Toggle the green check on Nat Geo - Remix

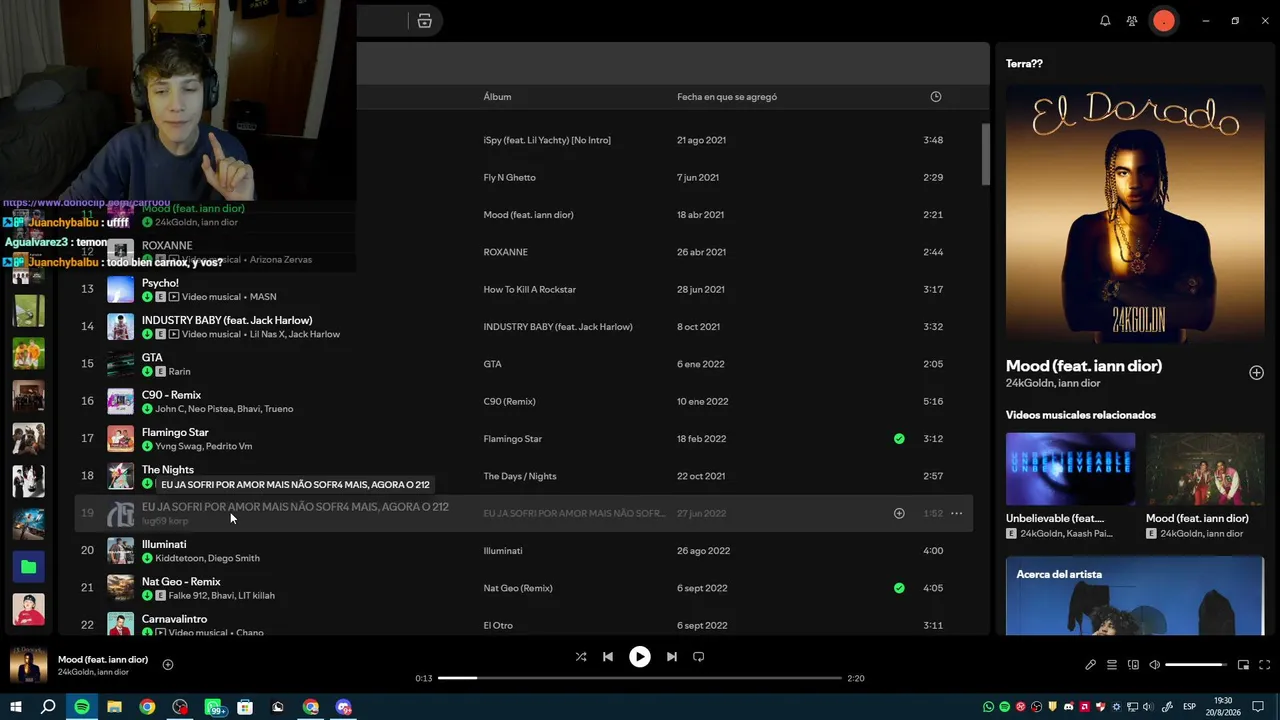[899, 588]
